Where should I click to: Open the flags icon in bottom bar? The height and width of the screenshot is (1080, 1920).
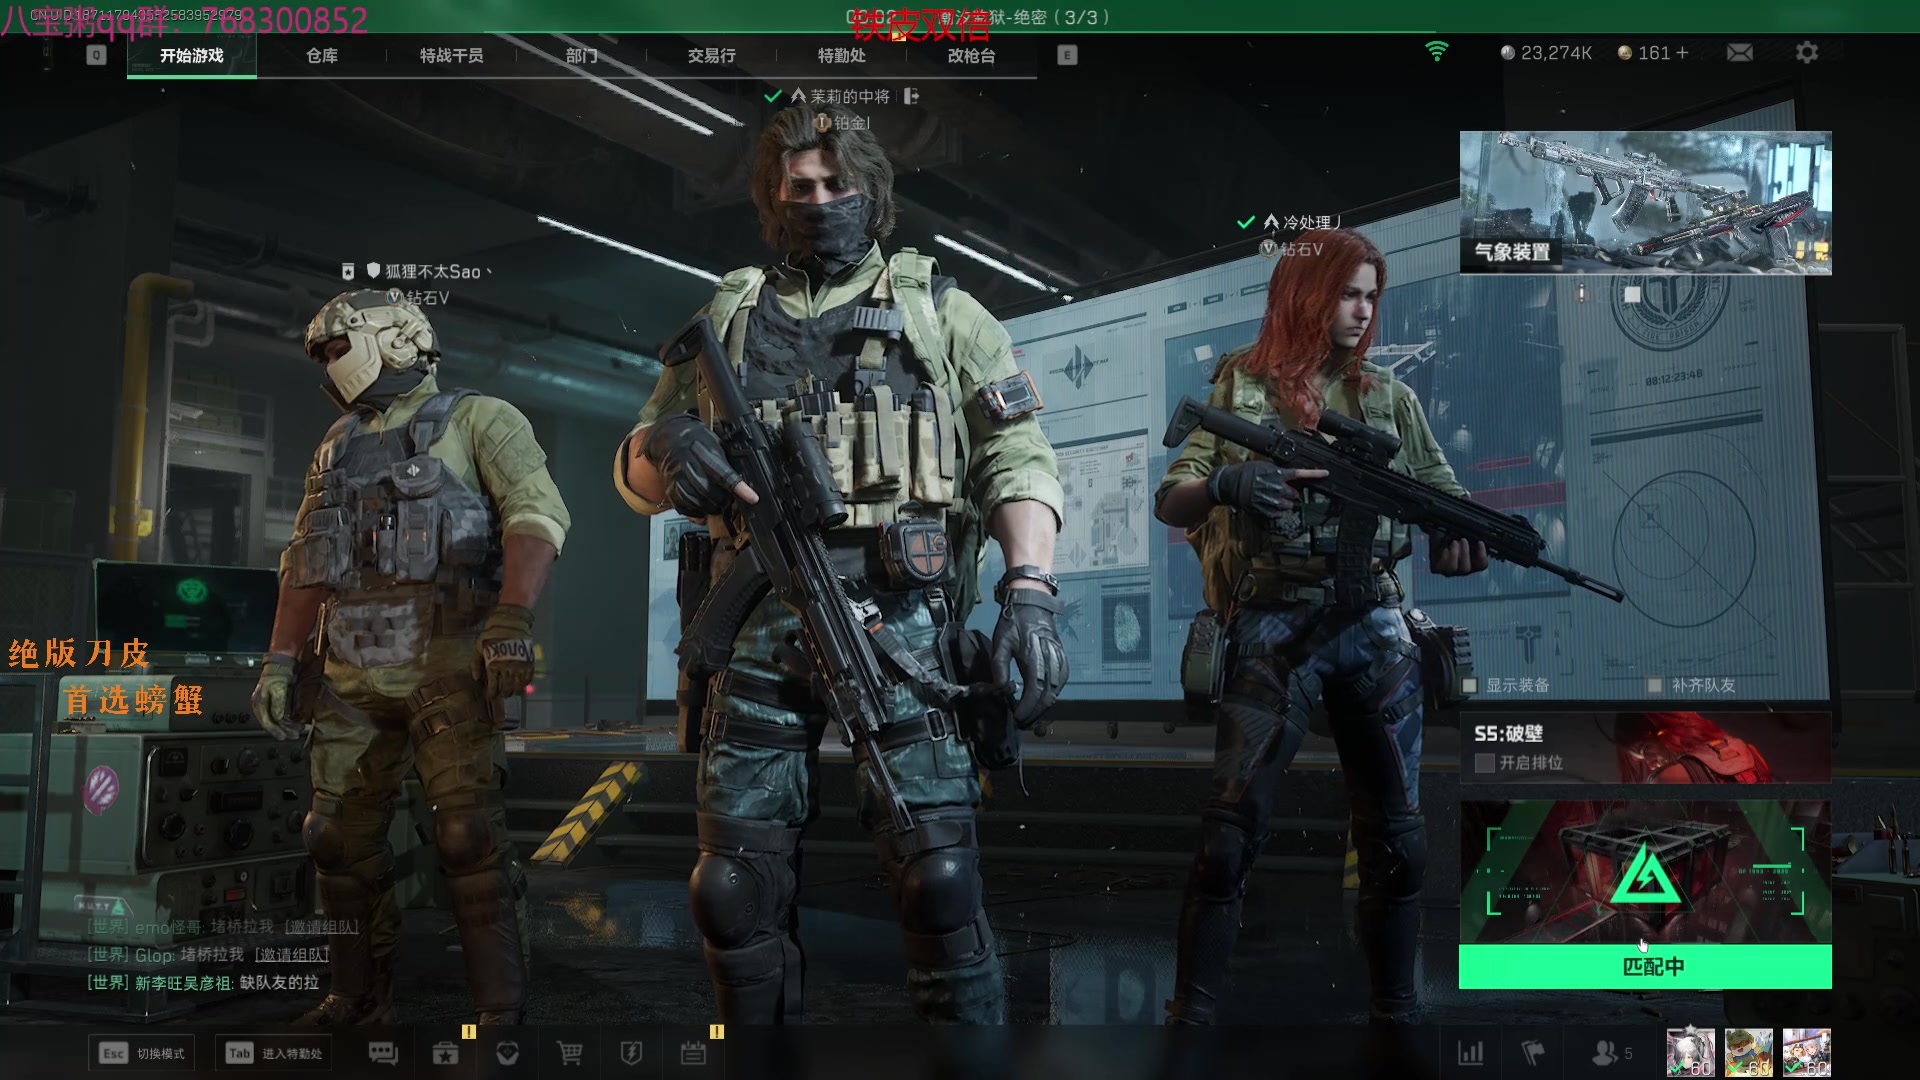[1532, 1053]
